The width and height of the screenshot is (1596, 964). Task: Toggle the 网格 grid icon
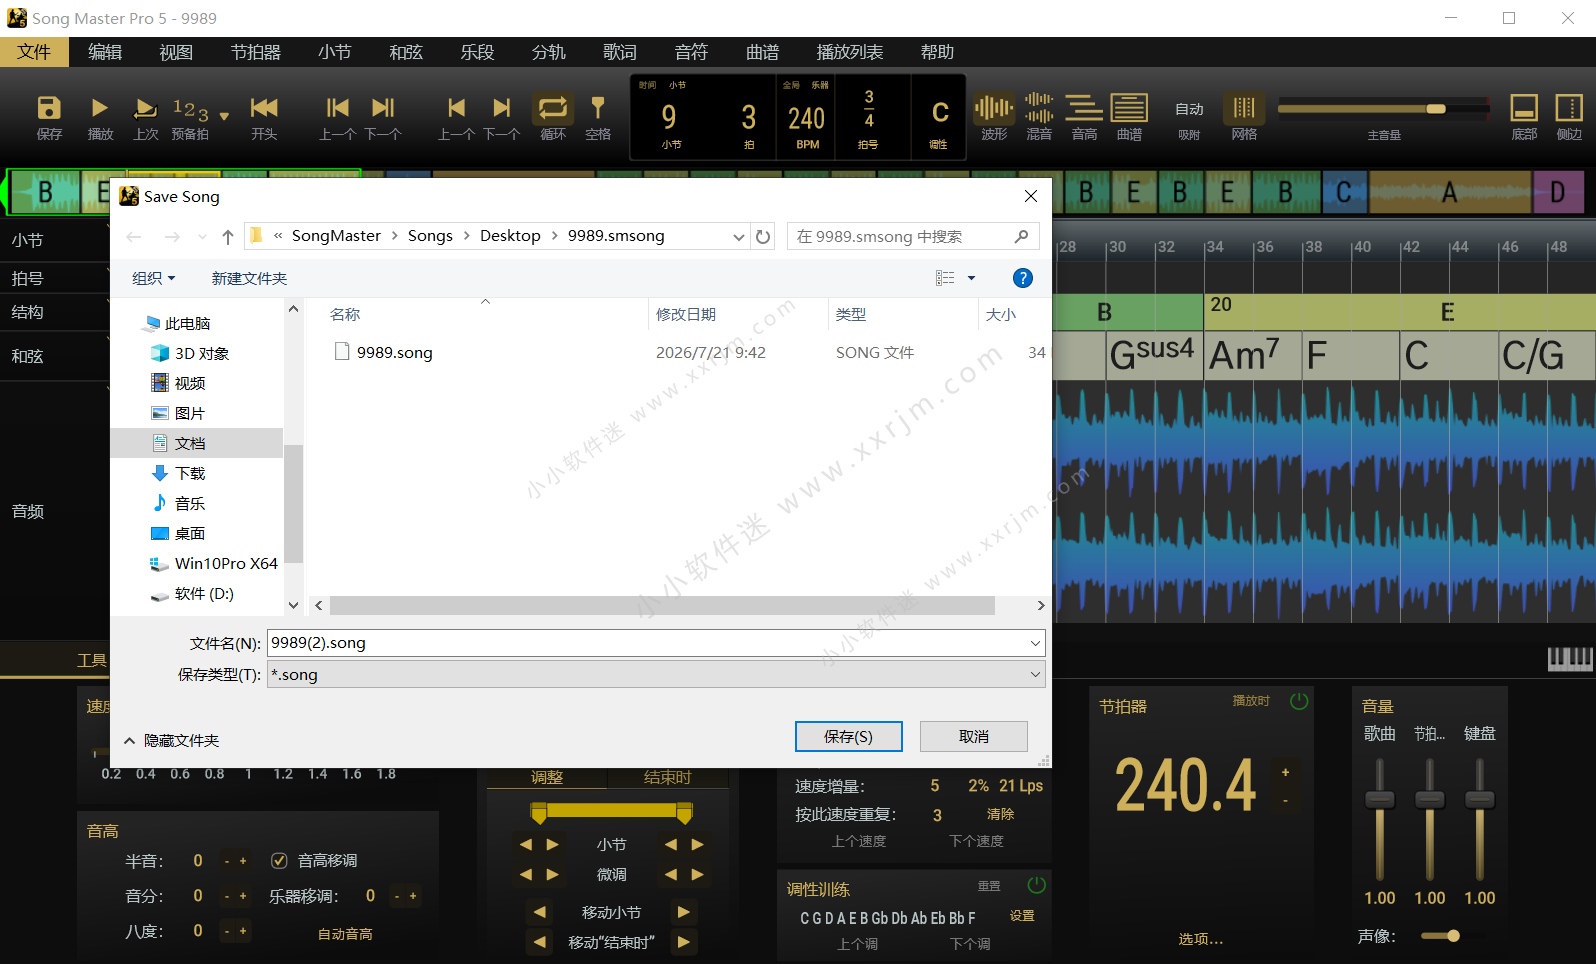tap(1244, 108)
